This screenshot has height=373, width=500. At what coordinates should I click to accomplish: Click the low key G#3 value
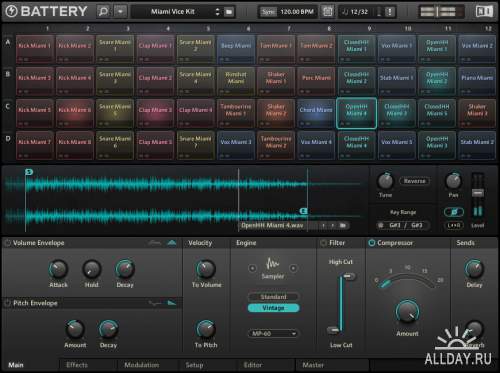click(395, 225)
